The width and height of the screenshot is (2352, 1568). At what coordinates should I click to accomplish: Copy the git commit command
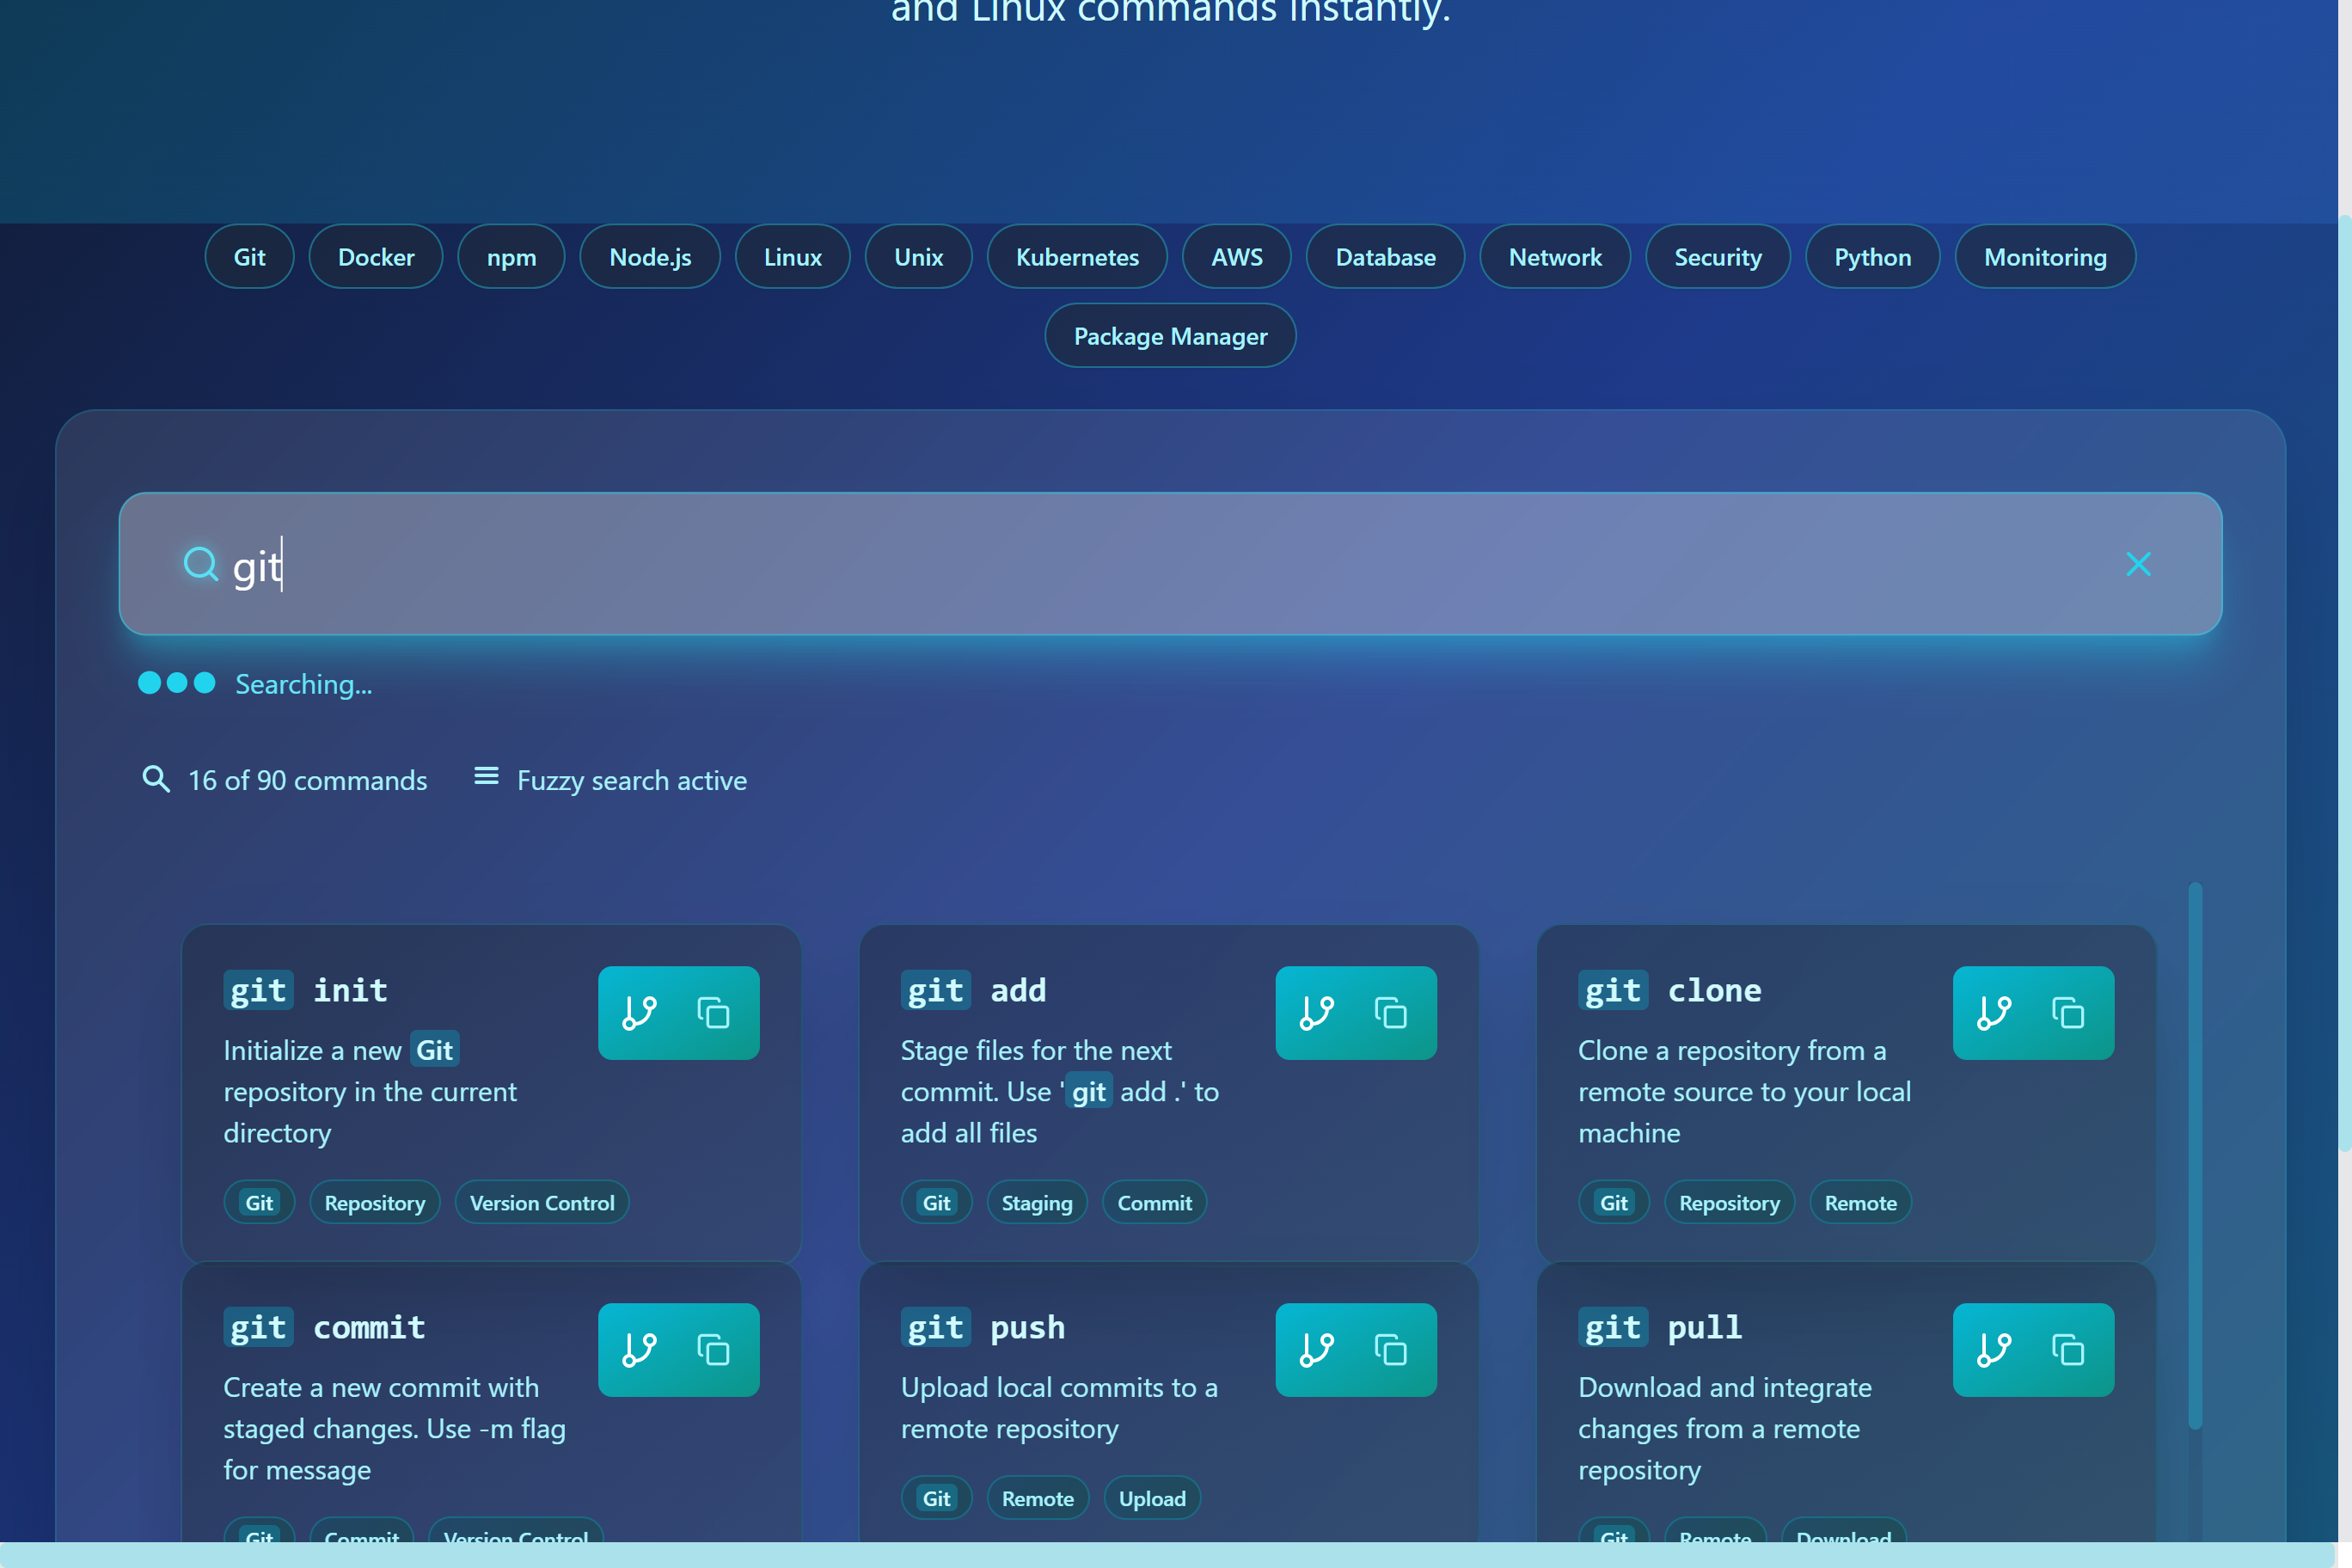tap(714, 1349)
